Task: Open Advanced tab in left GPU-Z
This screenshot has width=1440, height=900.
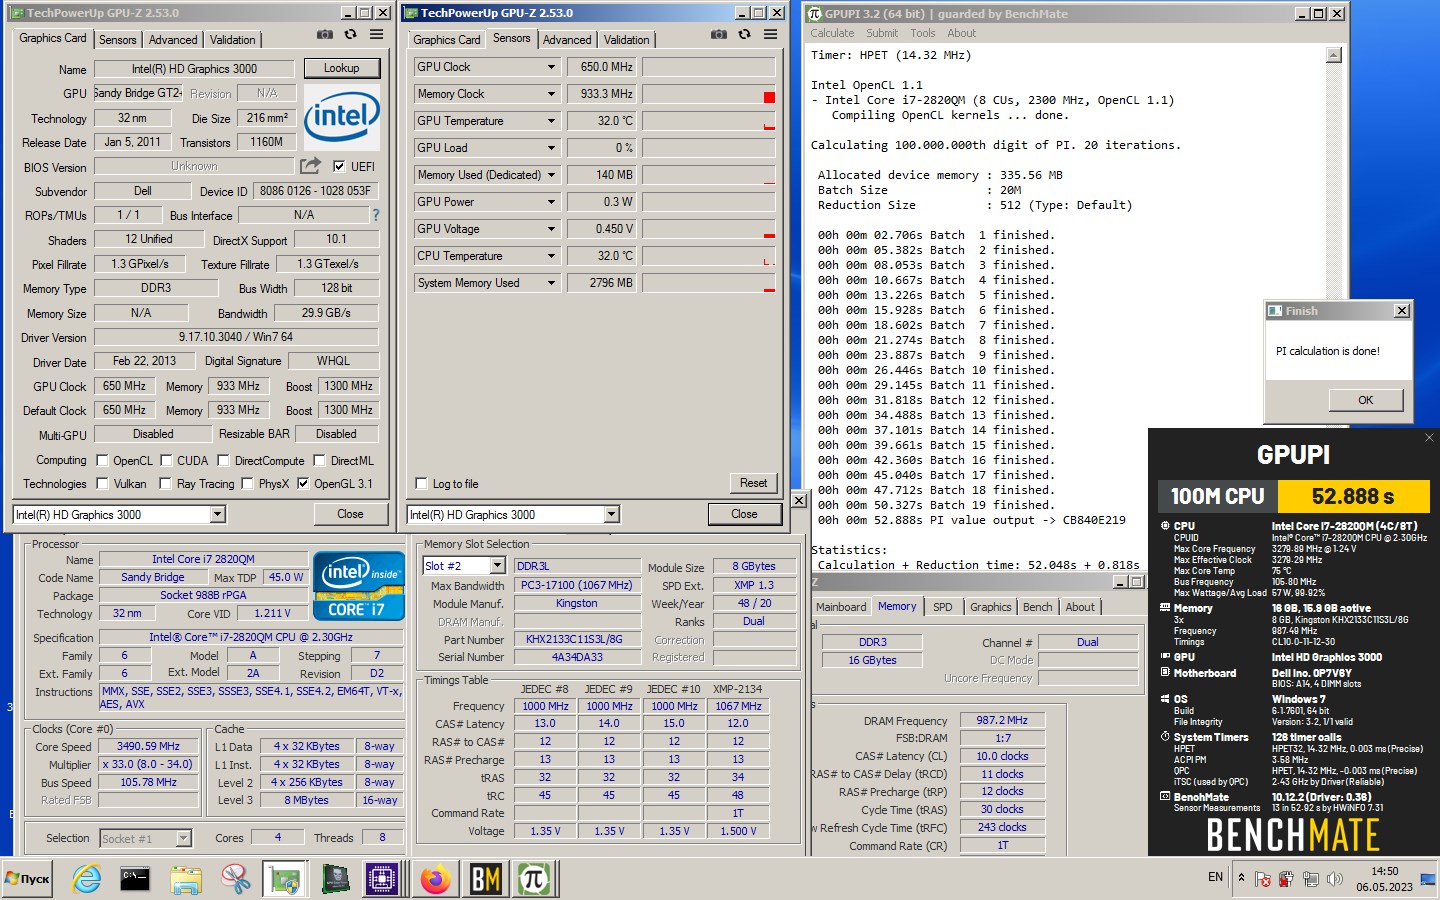Action: tap(173, 40)
